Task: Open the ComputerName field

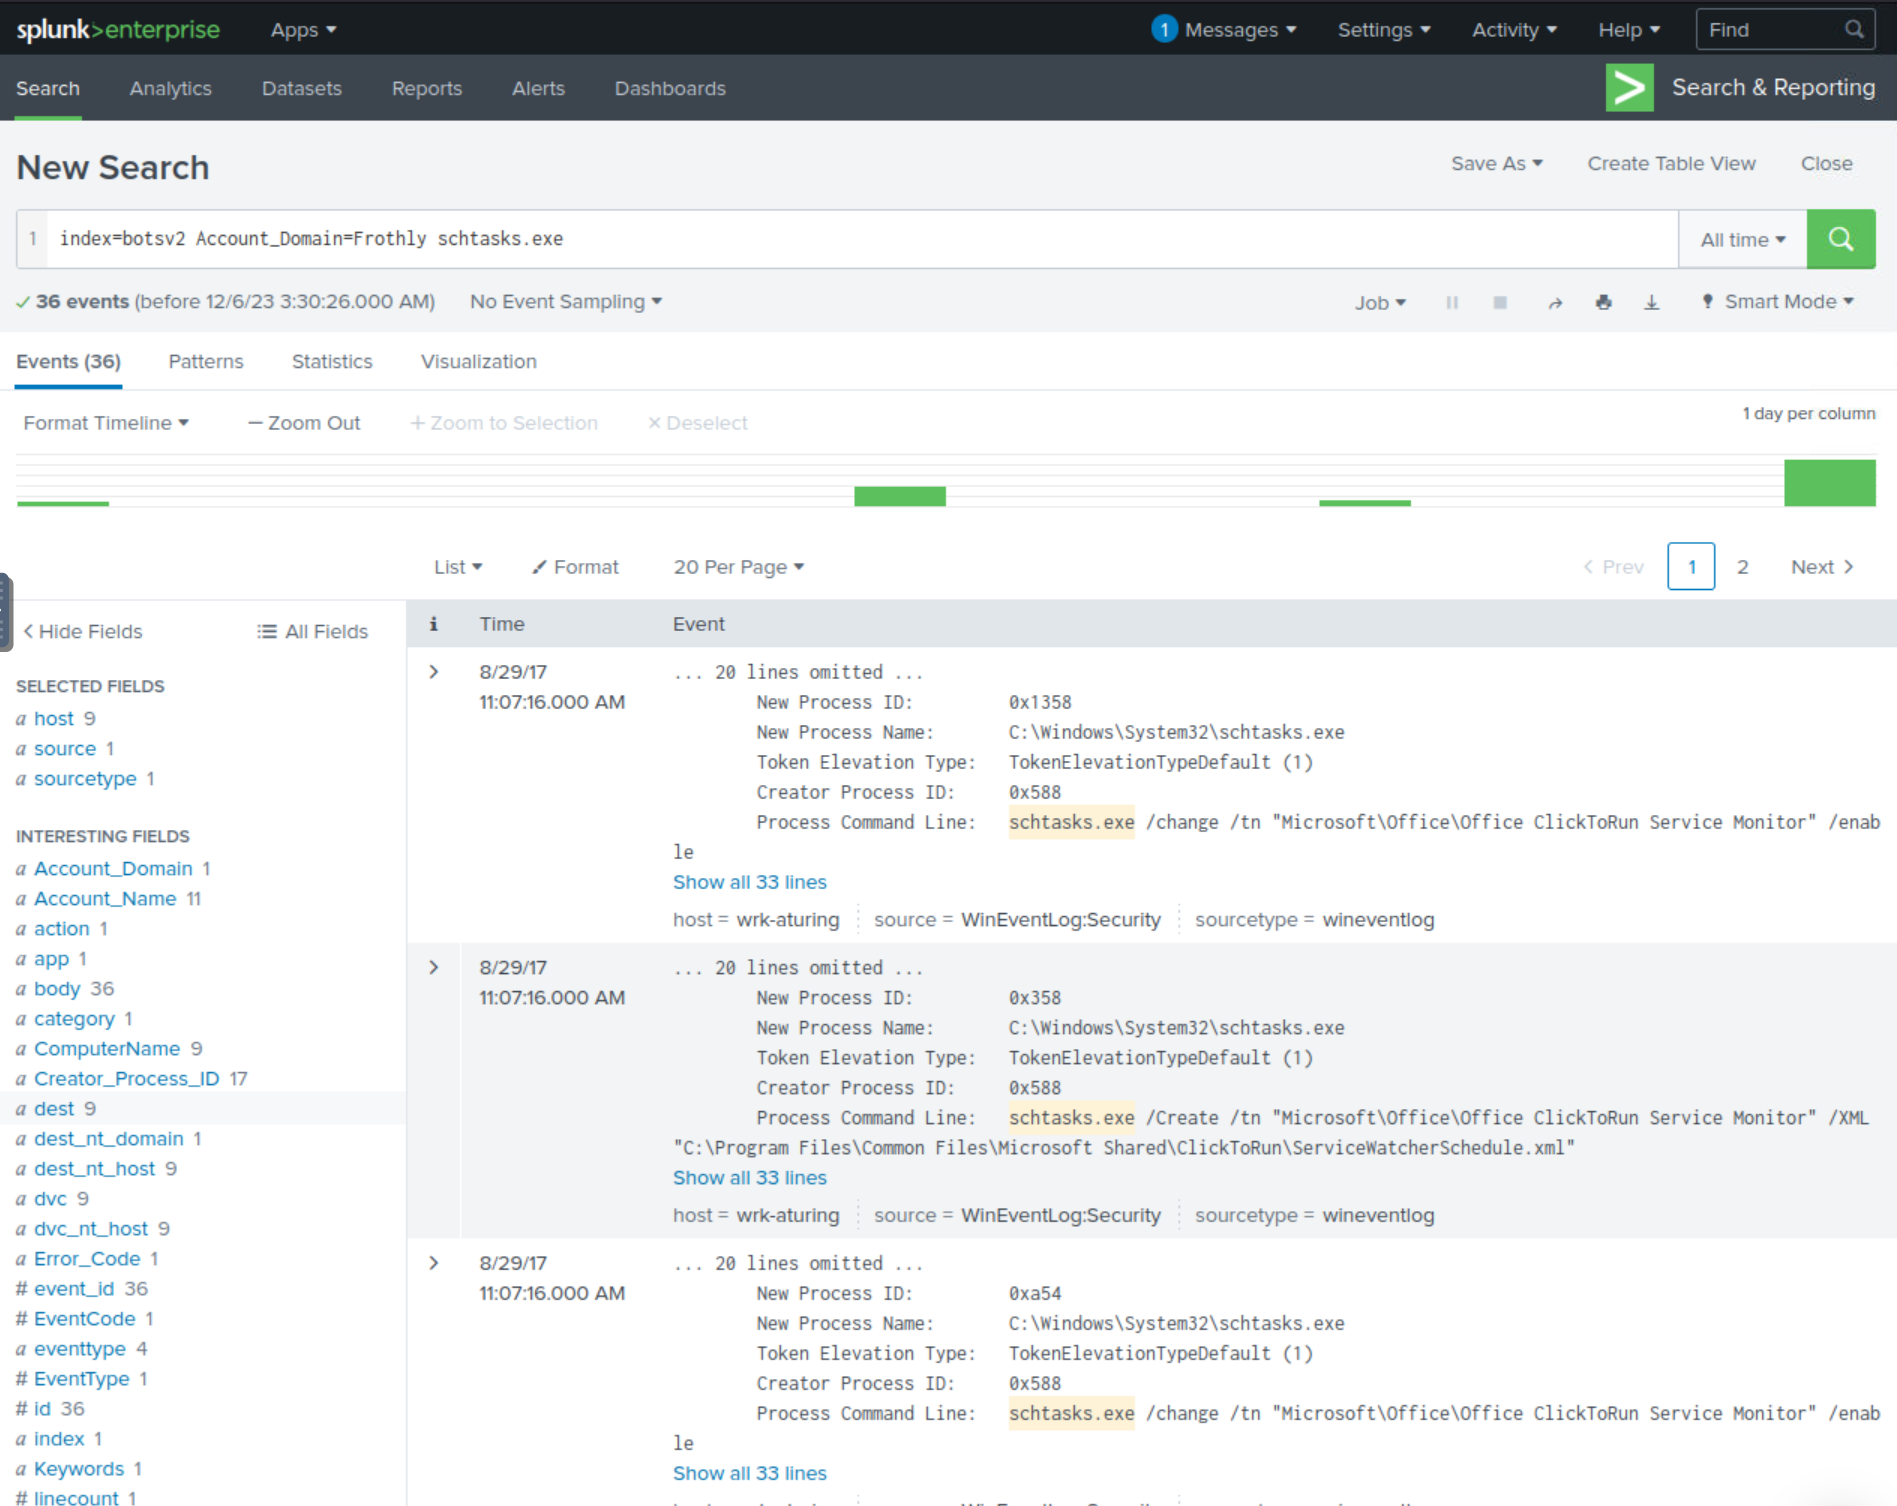Action: (x=107, y=1049)
